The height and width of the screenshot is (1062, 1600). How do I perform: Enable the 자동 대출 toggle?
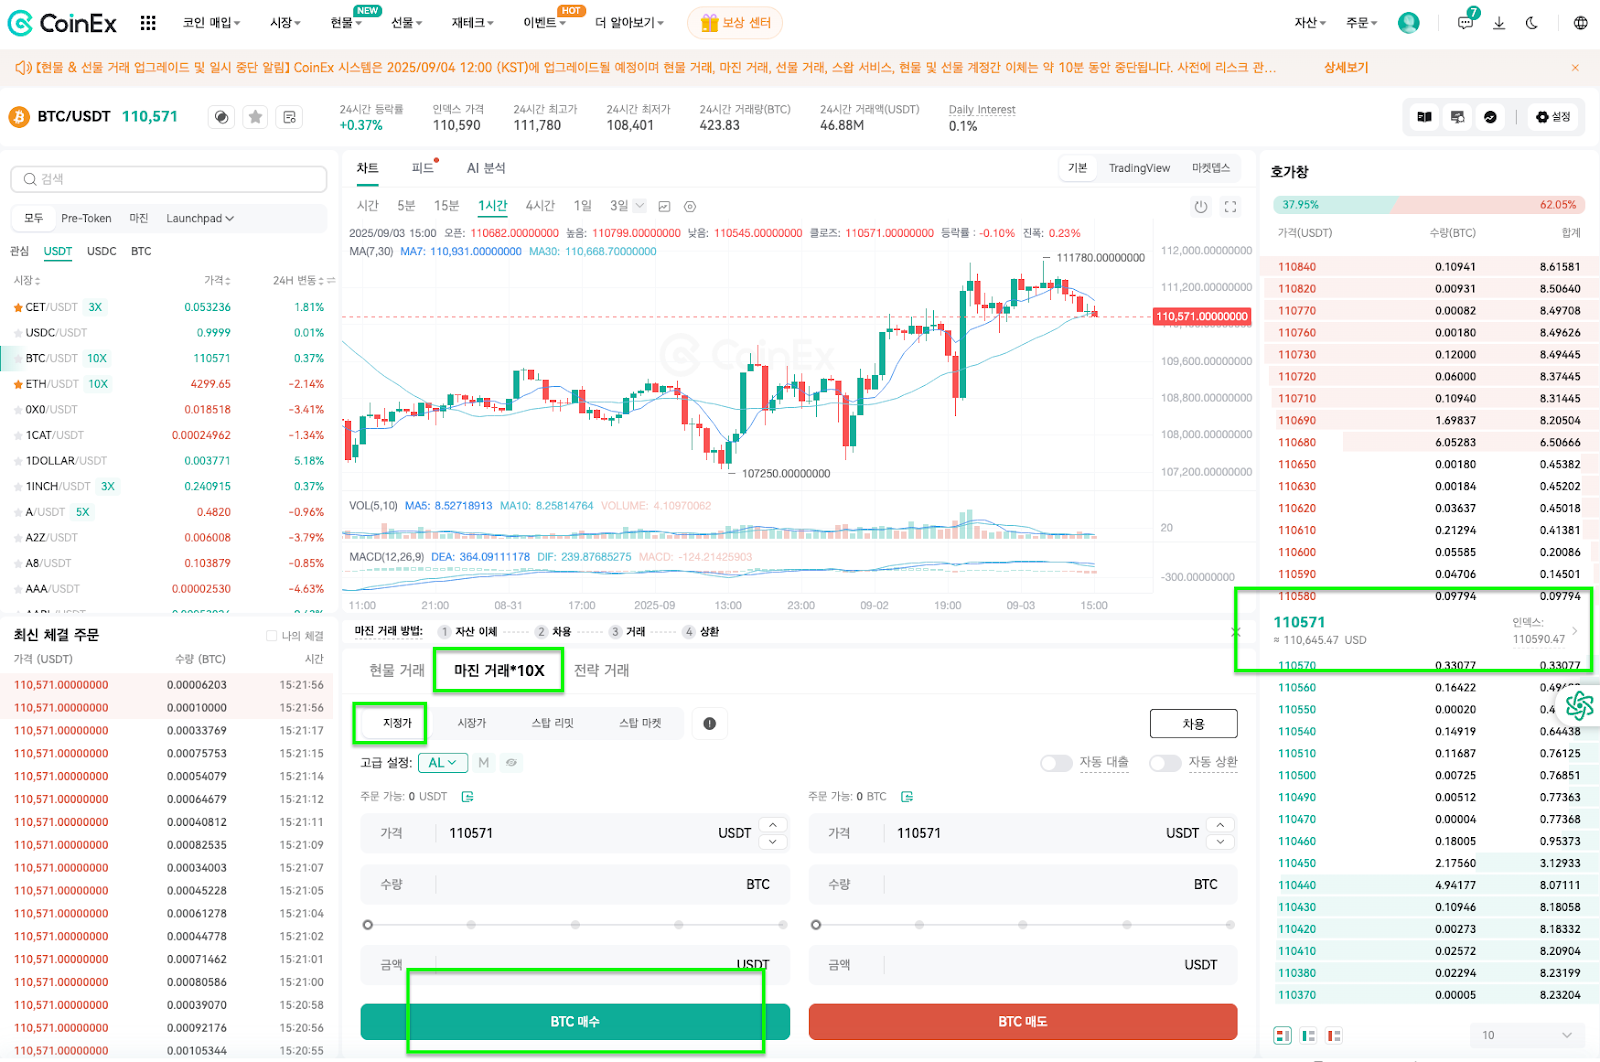click(x=1056, y=762)
